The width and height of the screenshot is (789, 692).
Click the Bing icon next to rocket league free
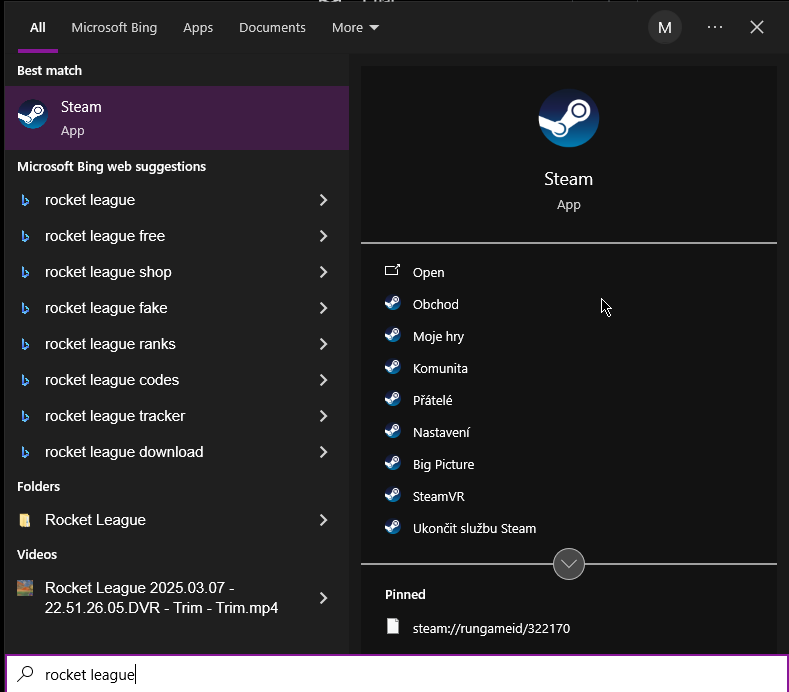[25, 236]
